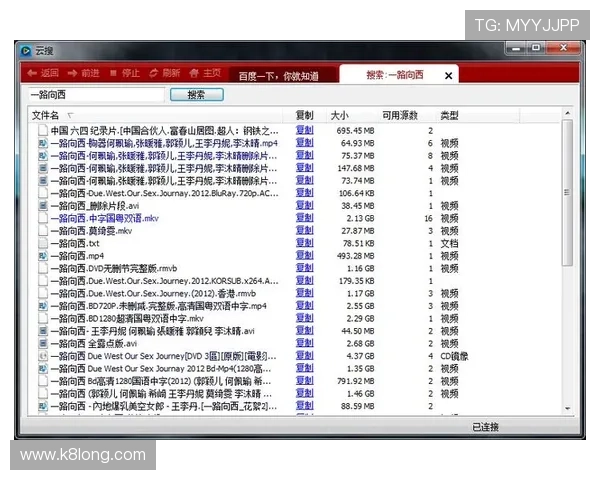Click the file icon of the 179.35 KB row
The width and height of the screenshot is (600, 480).
tap(43, 281)
